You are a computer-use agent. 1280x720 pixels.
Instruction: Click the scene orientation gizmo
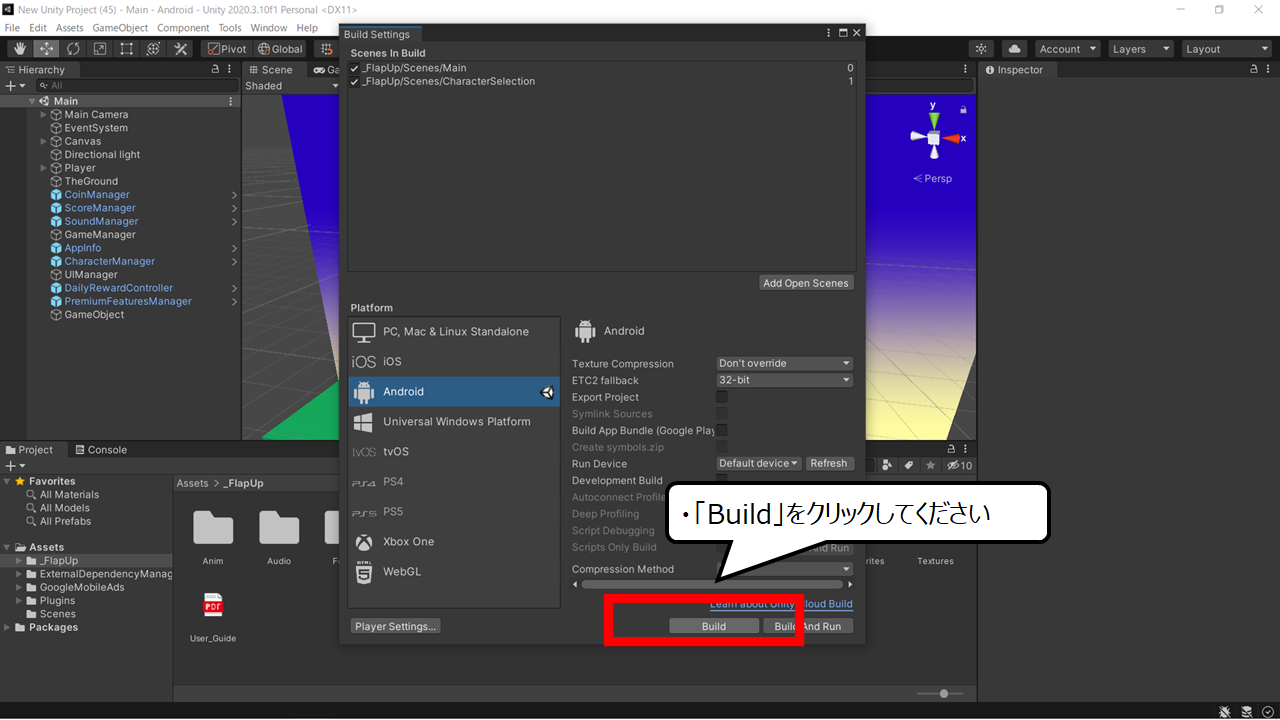[934, 138]
